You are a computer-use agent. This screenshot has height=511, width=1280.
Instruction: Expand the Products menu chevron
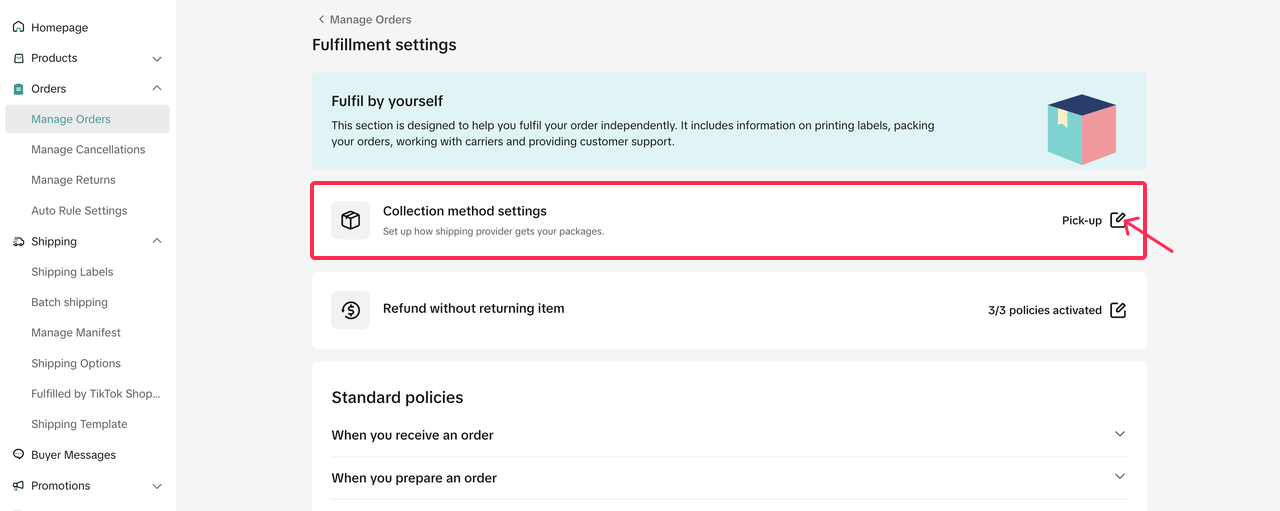(157, 59)
